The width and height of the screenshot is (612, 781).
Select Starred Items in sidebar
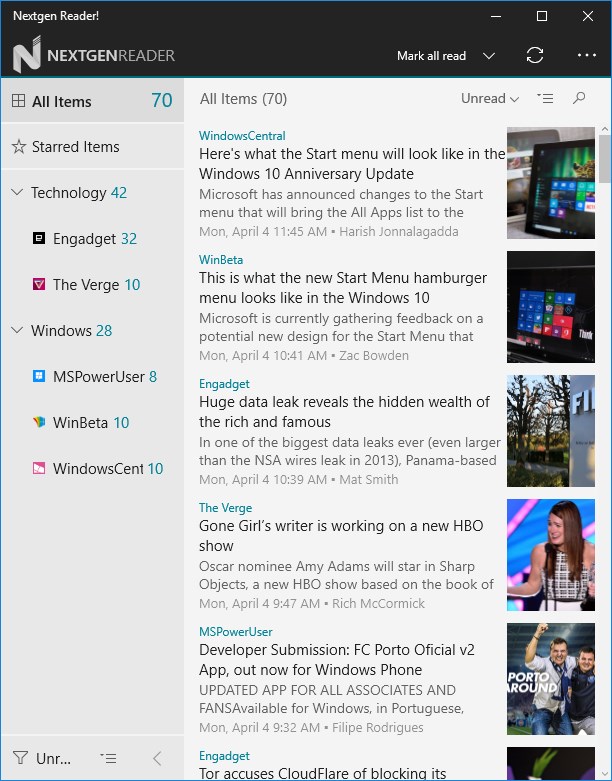point(93,146)
